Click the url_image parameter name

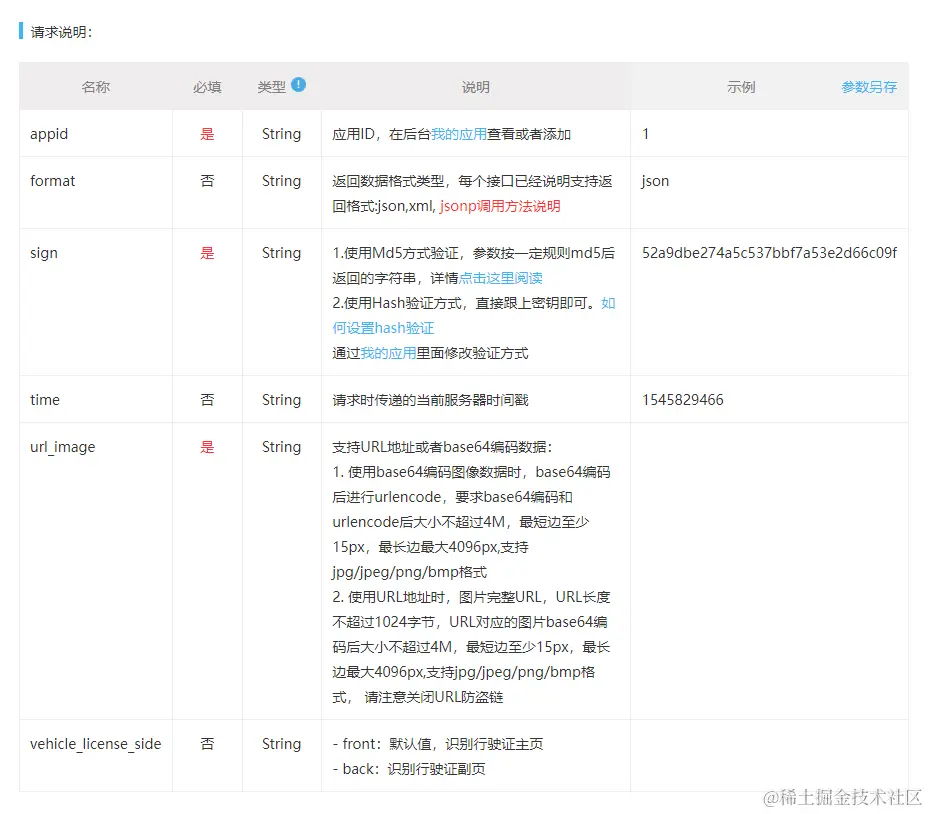pyautogui.click(x=62, y=447)
